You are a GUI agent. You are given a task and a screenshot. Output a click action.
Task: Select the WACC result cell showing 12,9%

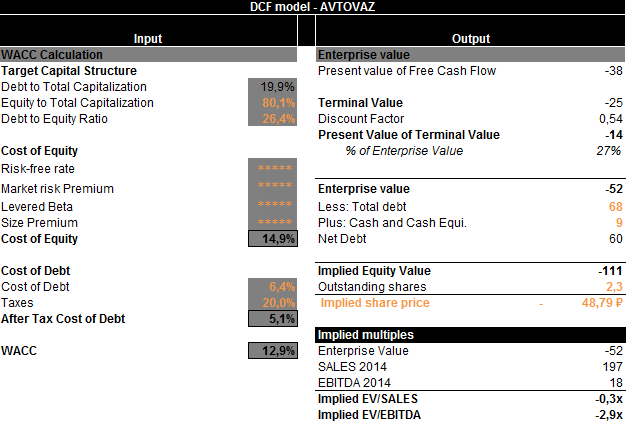[272, 351]
